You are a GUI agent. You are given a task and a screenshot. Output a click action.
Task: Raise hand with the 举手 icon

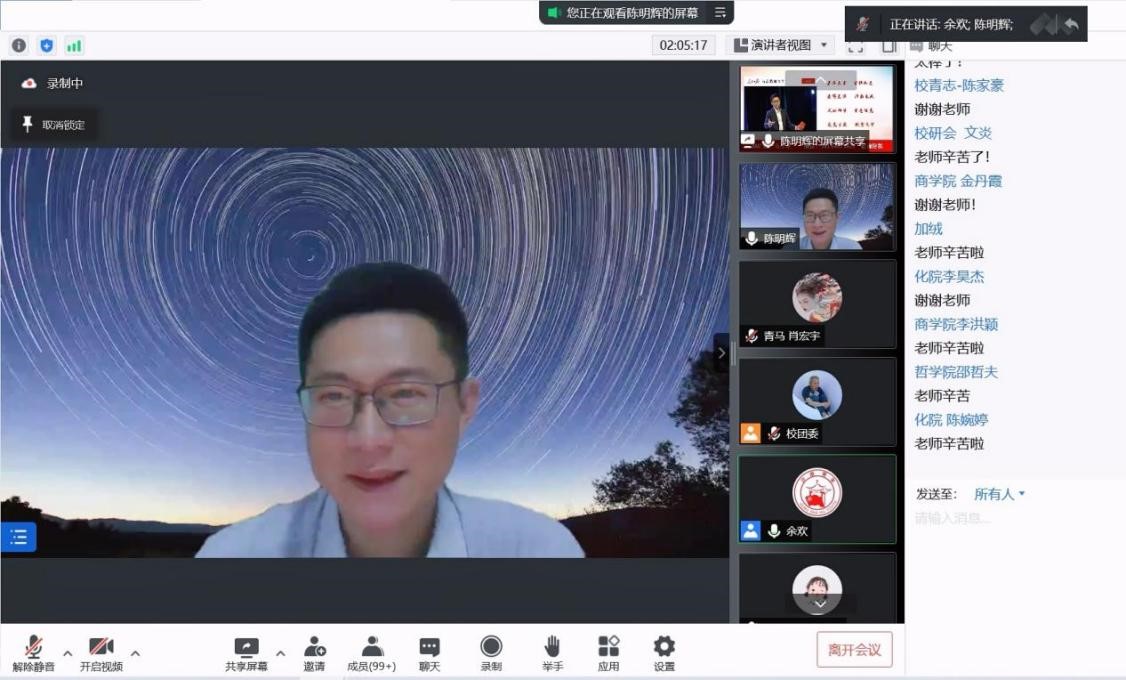(552, 653)
